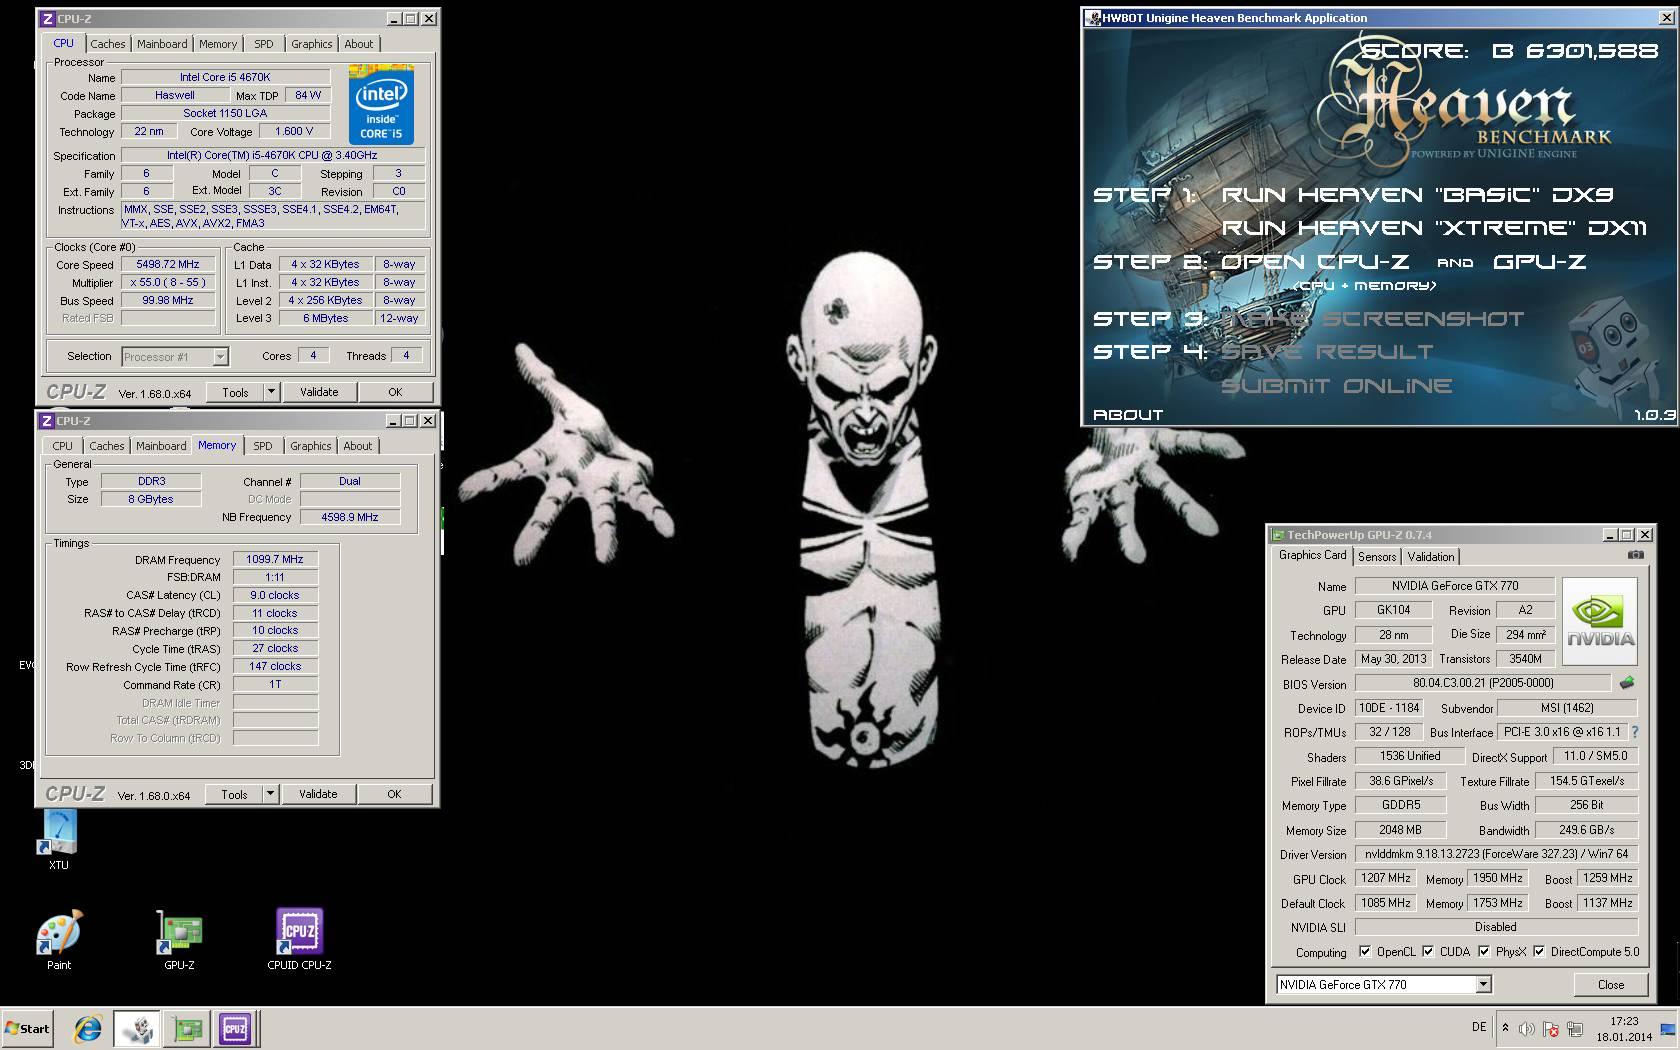
Task: Toggle the OpenCL checkbox in GPU-Z
Action: (x=1365, y=951)
